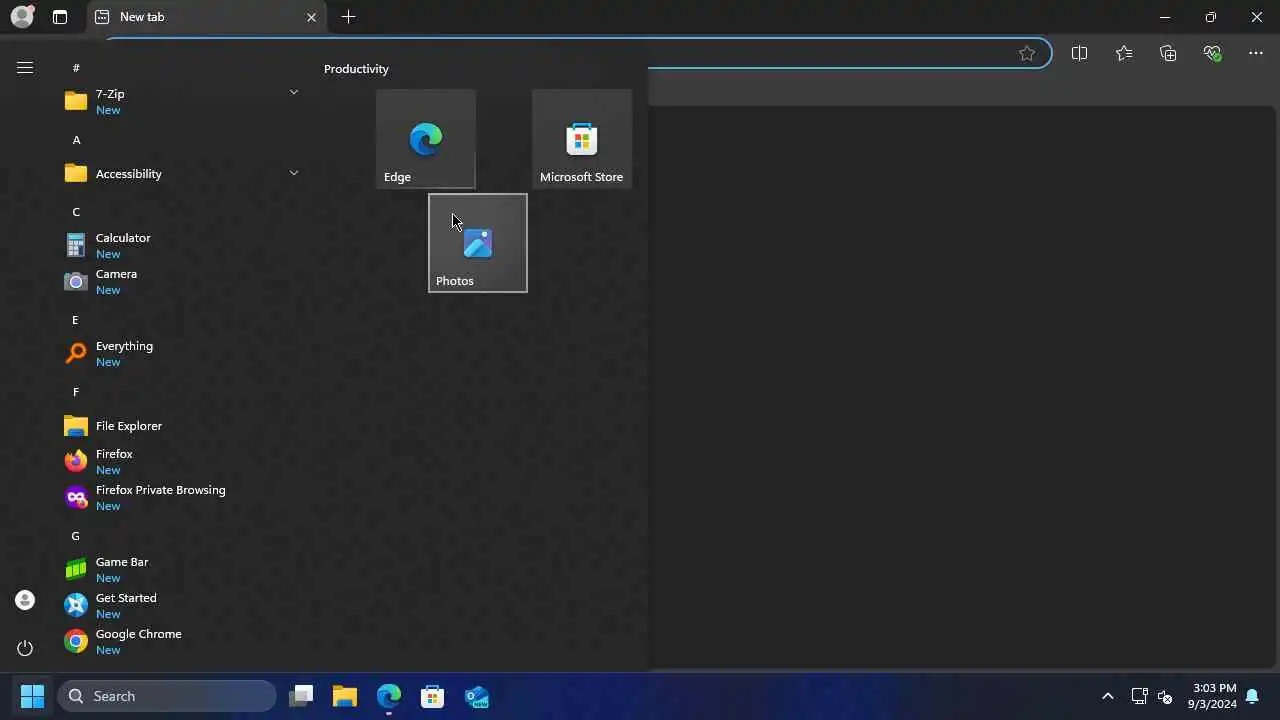Viewport: 1280px width, 720px height.
Task: Open Edge split screen button
Action: coord(1079,54)
